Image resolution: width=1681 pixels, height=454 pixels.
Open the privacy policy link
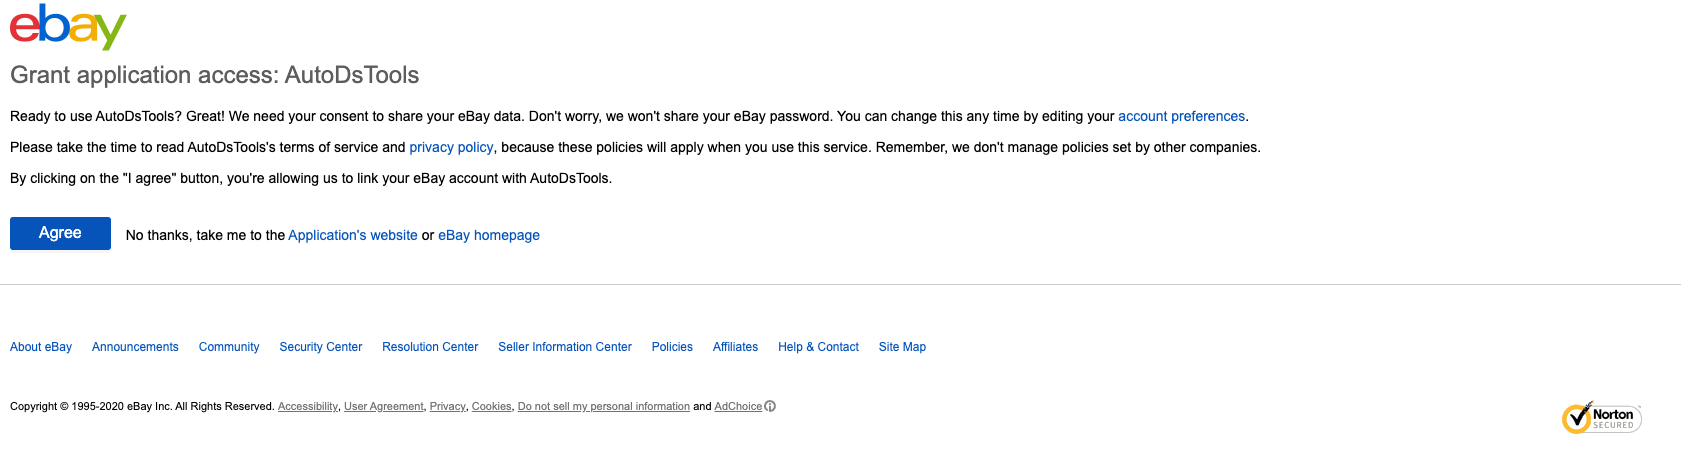tap(451, 147)
